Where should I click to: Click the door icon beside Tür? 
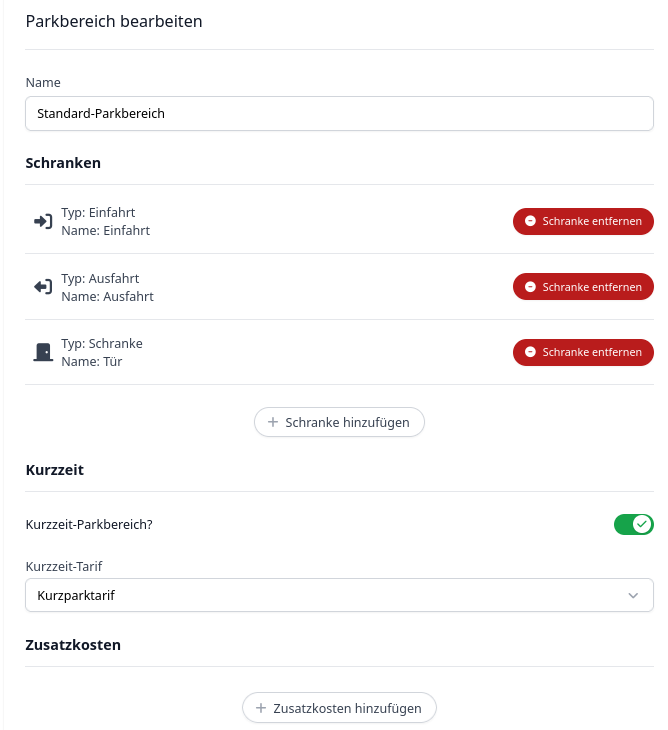coord(43,352)
